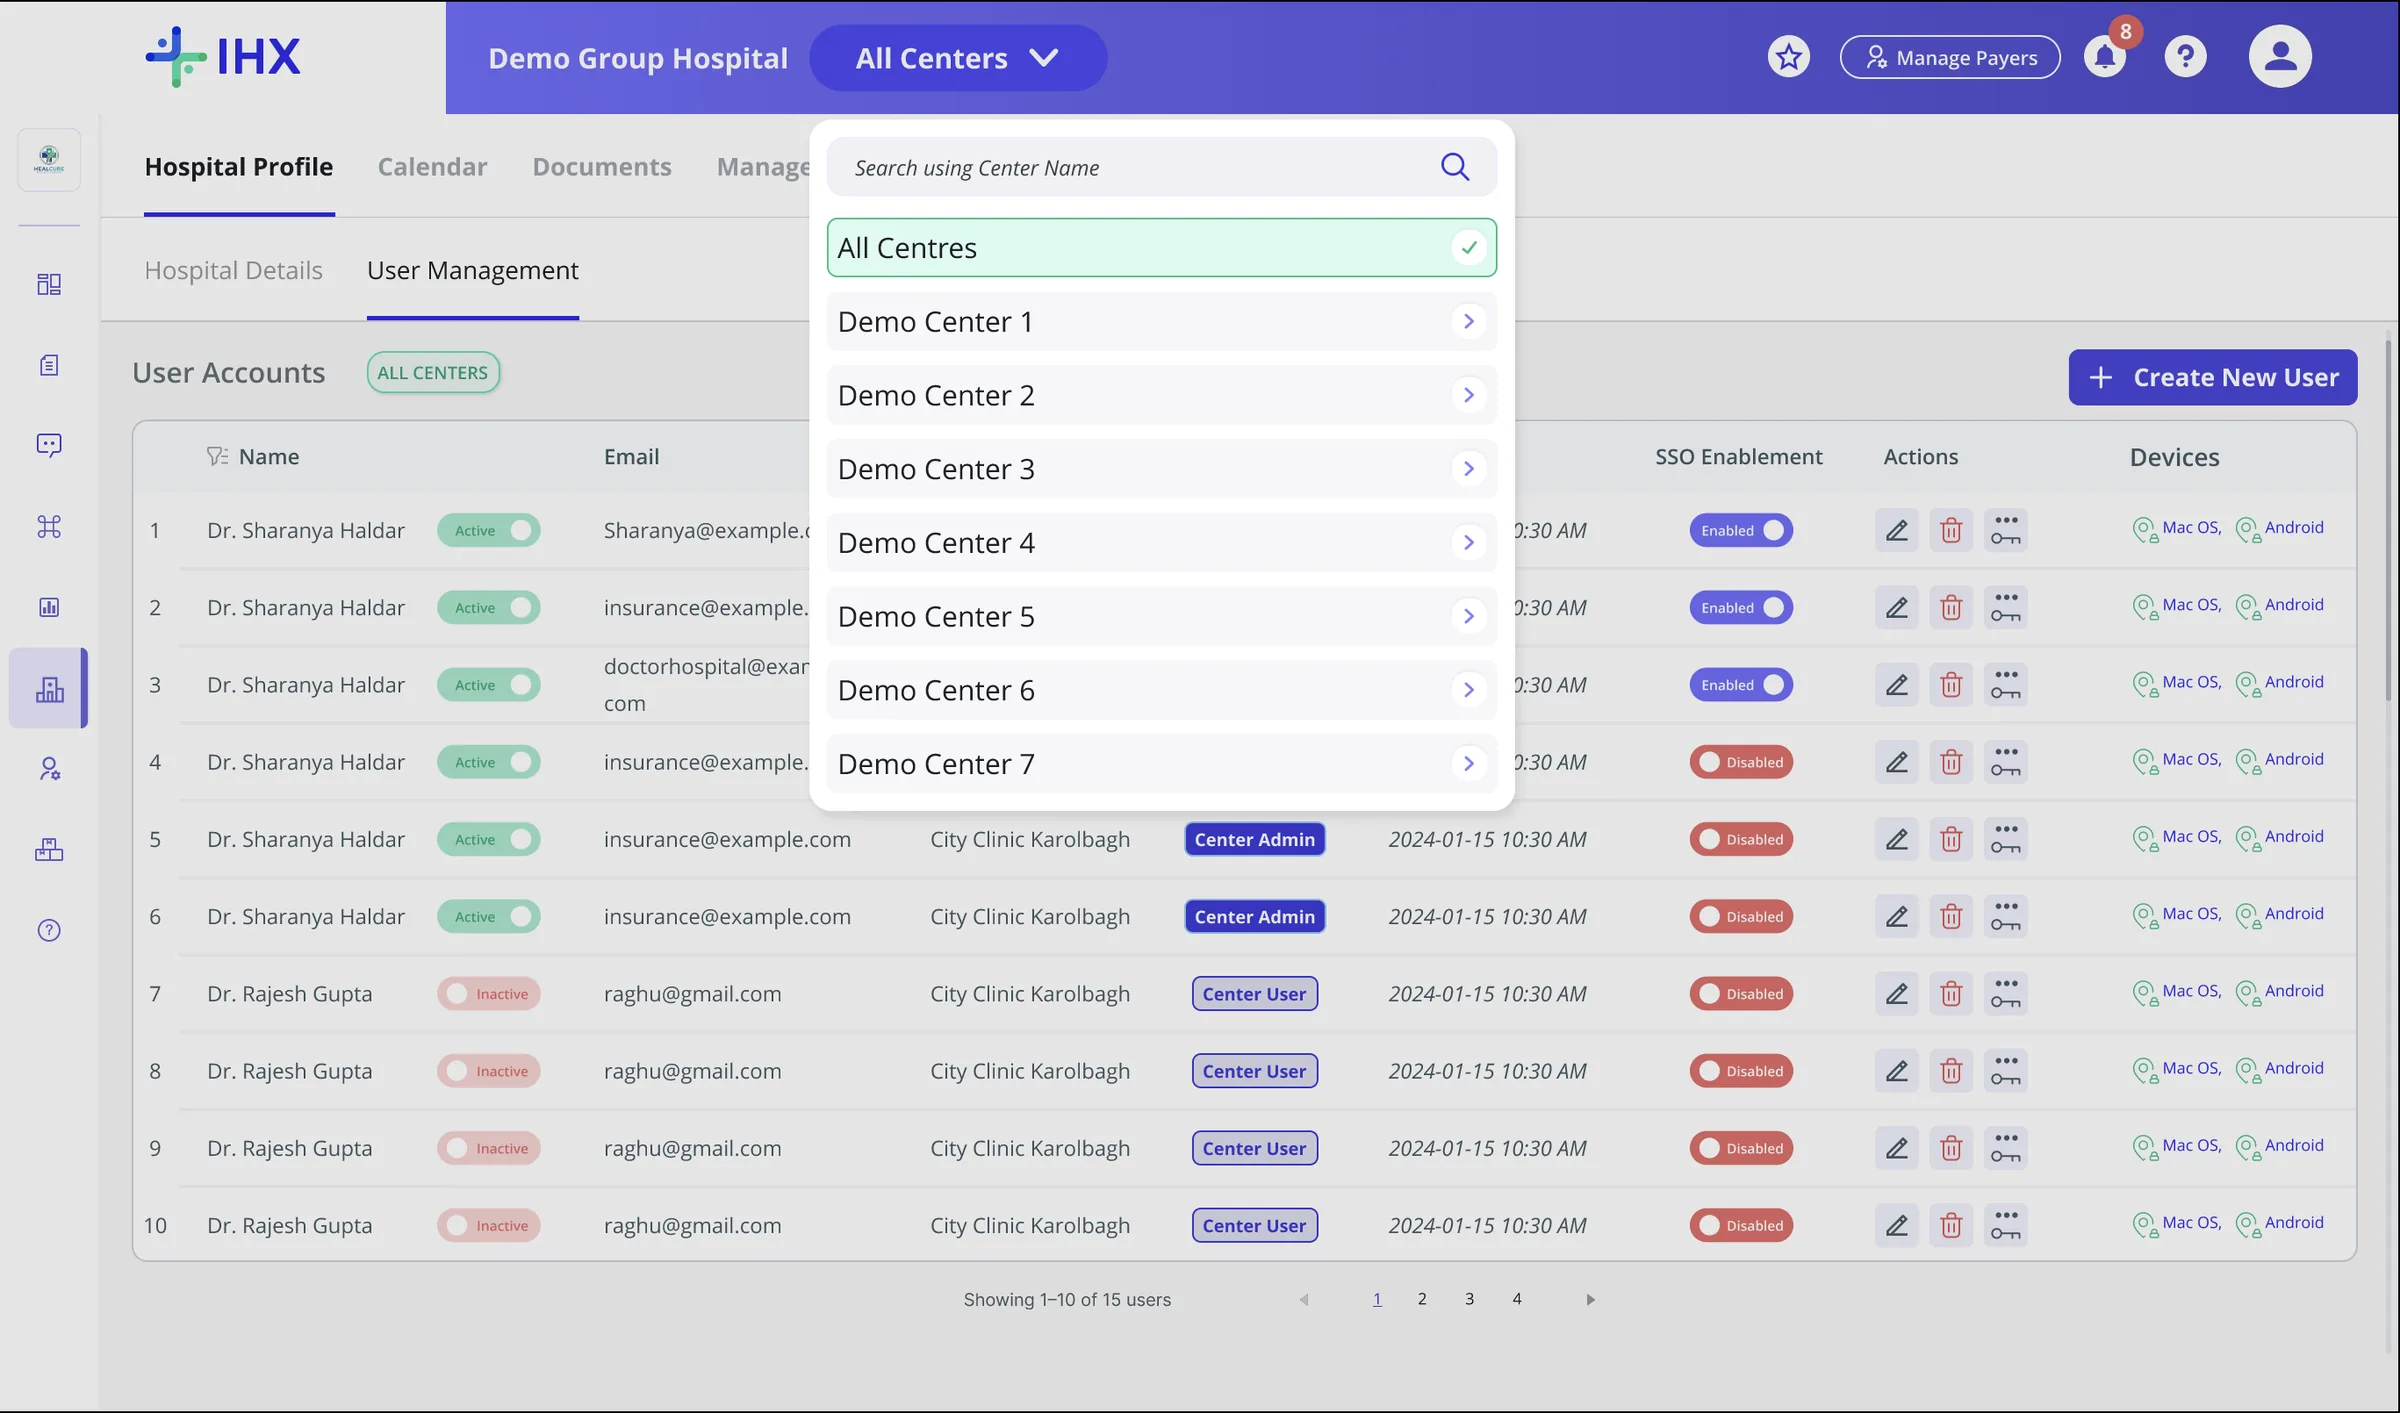Toggle Active status for row 6 user
This screenshot has width=2400, height=1413.
[489, 916]
